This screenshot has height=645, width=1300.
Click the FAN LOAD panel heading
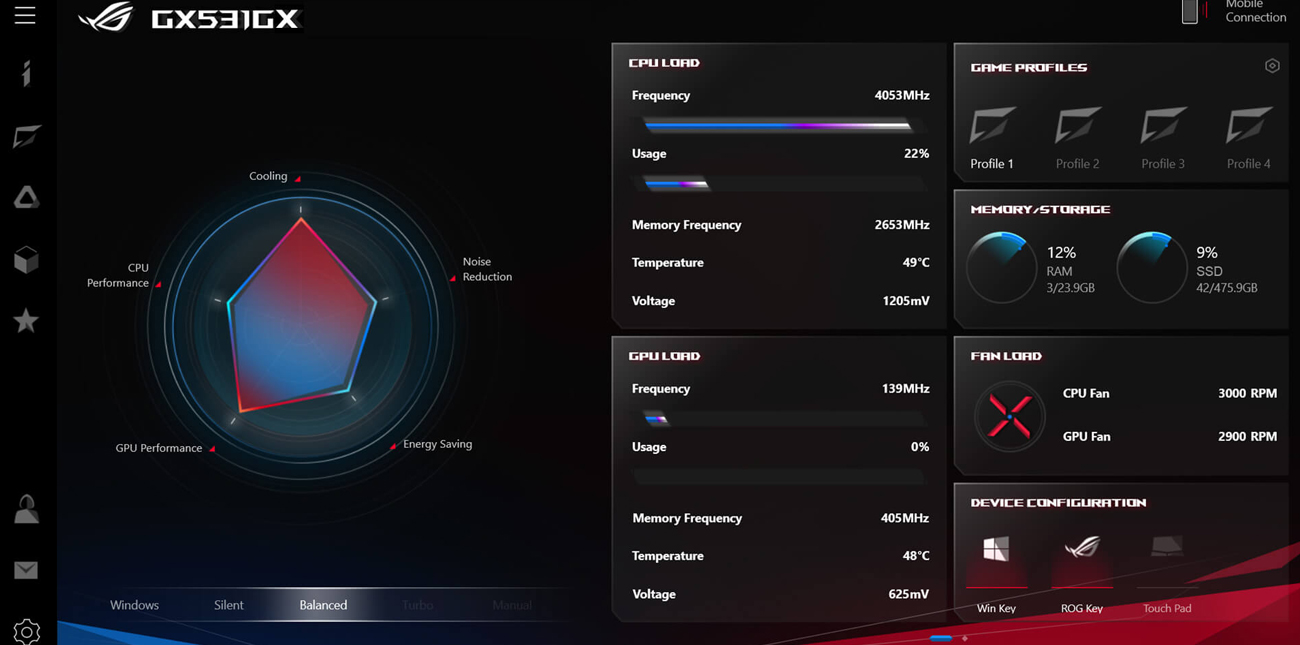(x=1006, y=356)
